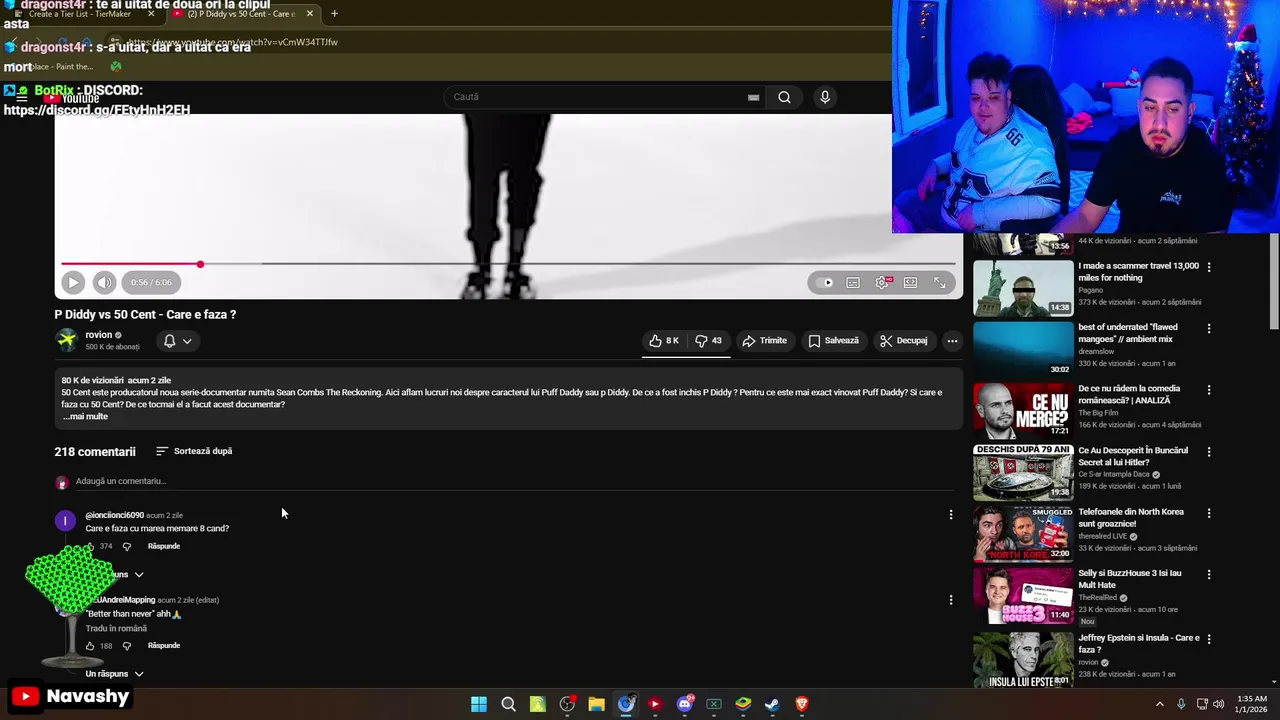Open Steam from the taskbar
This screenshot has height=720, width=1280.
coord(772,704)
